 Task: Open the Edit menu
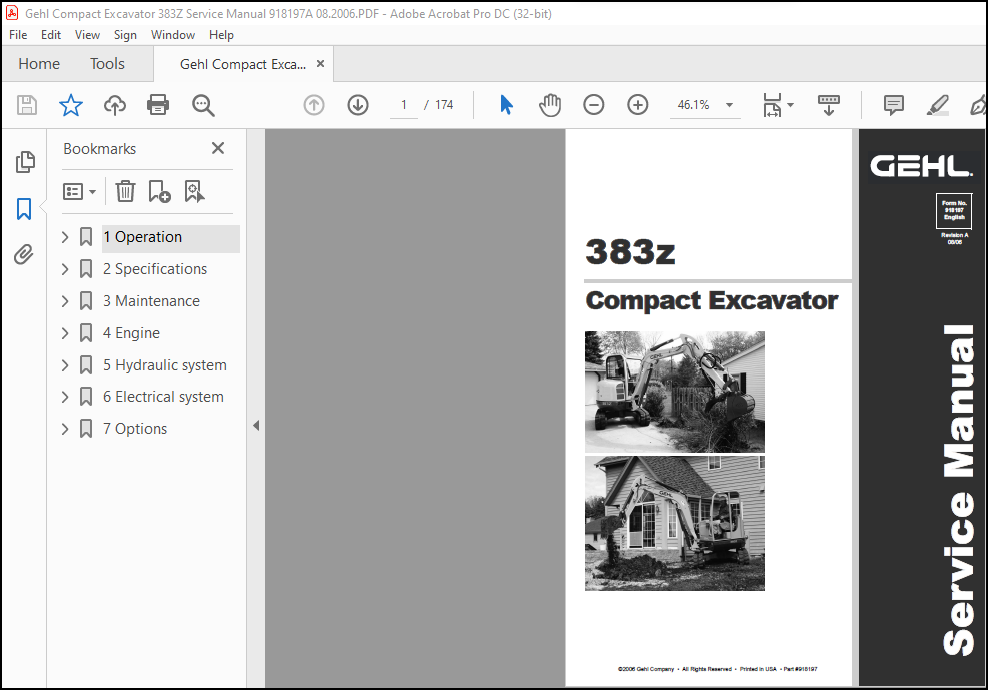pos(50,35)
